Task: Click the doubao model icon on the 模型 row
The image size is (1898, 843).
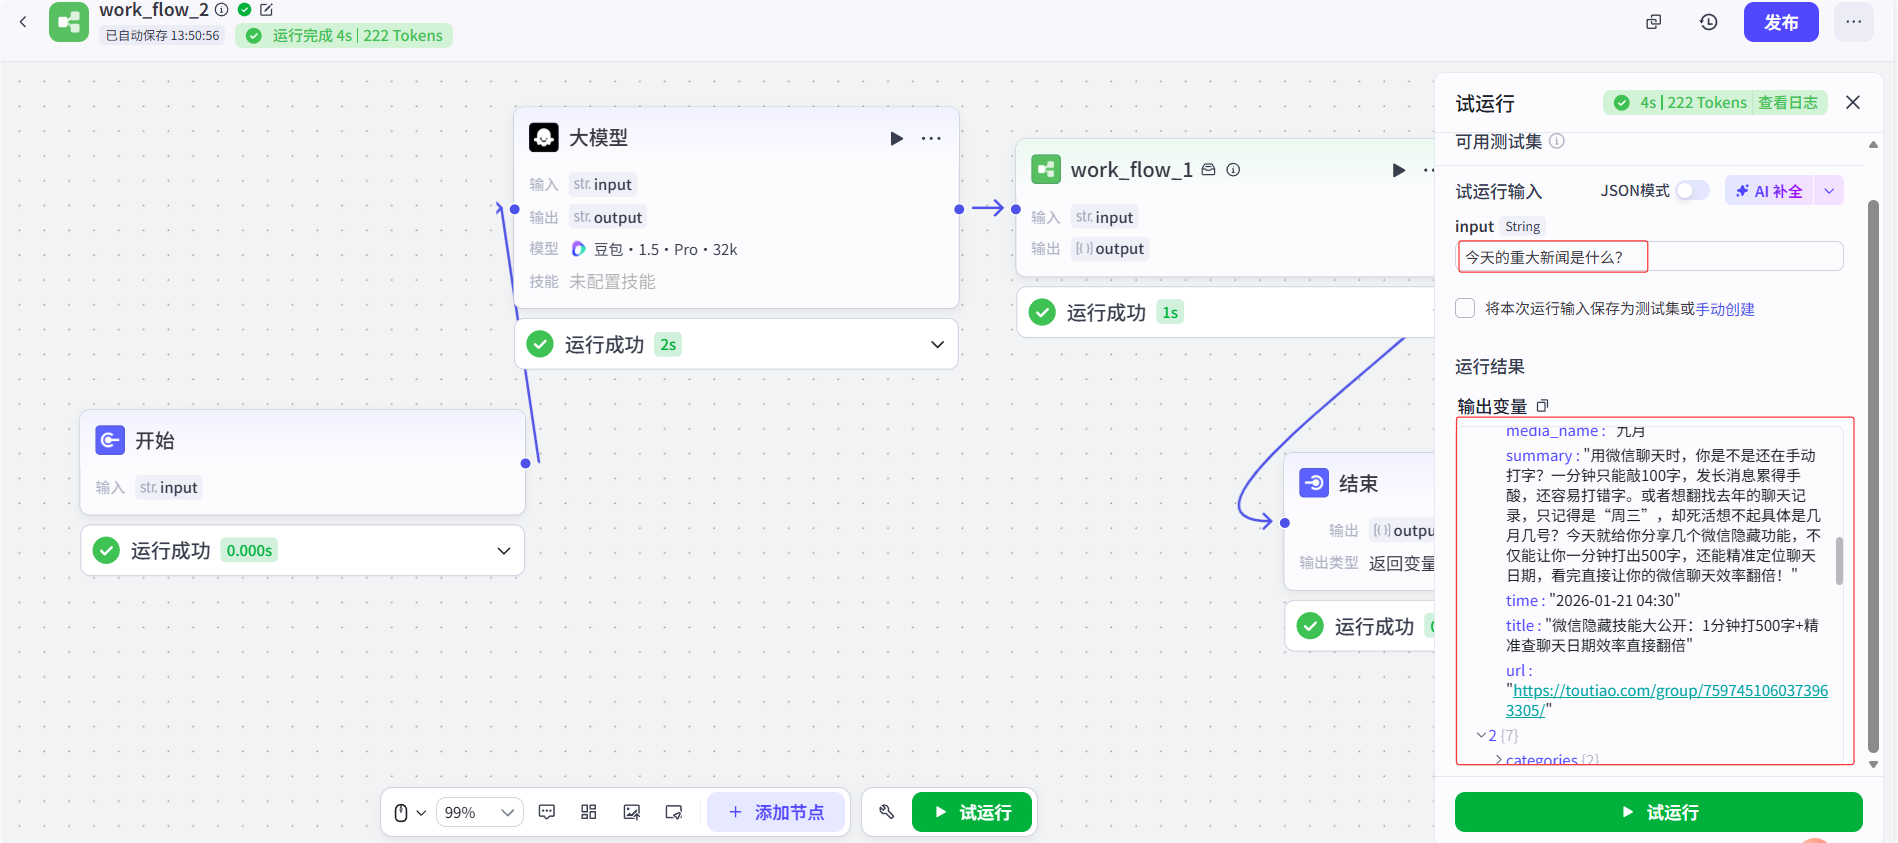Action: (579, 249)
